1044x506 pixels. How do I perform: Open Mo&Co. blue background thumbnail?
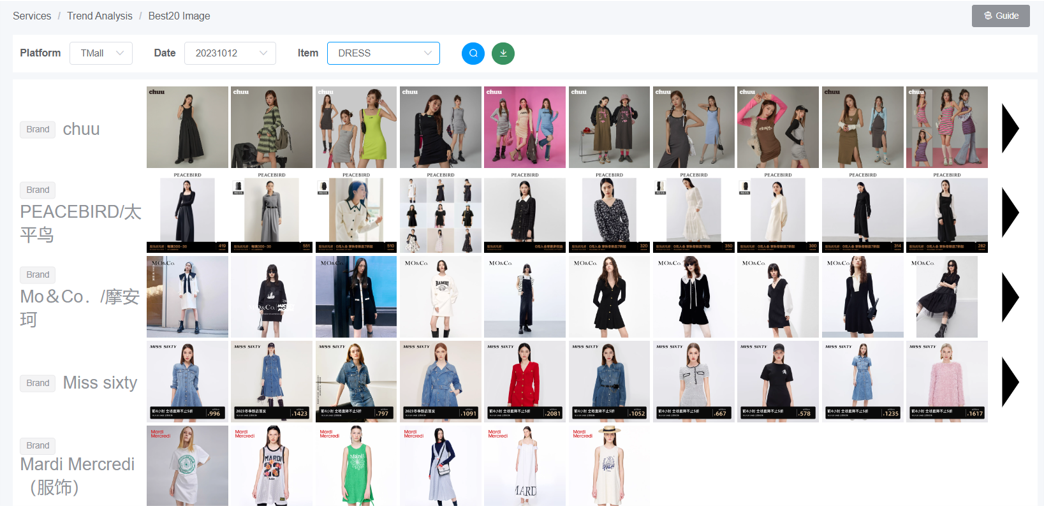tap(356, 297)
